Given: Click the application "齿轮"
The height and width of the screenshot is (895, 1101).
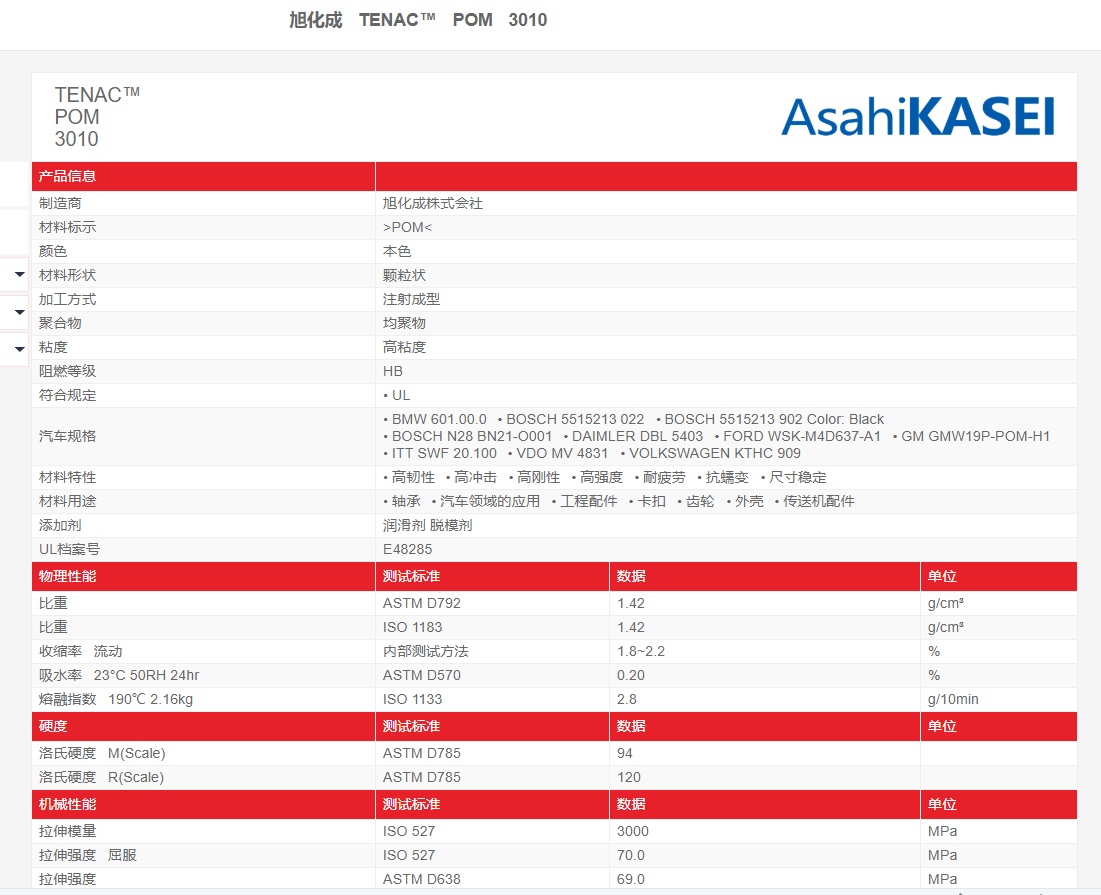Looking at the screenshot, I should 700,501.
